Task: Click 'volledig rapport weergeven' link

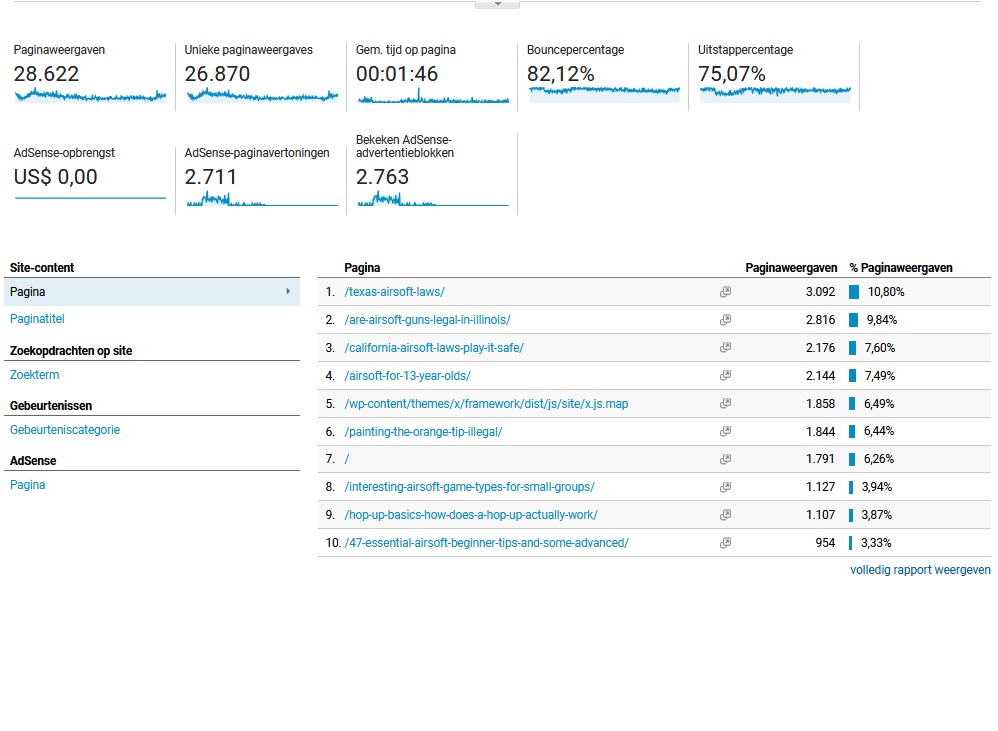Action: (x=920, y=570)
